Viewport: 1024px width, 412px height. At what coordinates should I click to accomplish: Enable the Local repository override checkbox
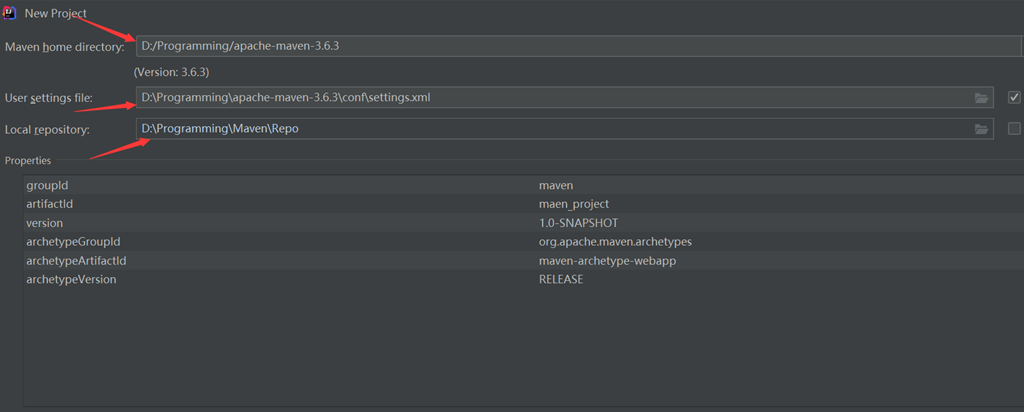point(1014,128)
